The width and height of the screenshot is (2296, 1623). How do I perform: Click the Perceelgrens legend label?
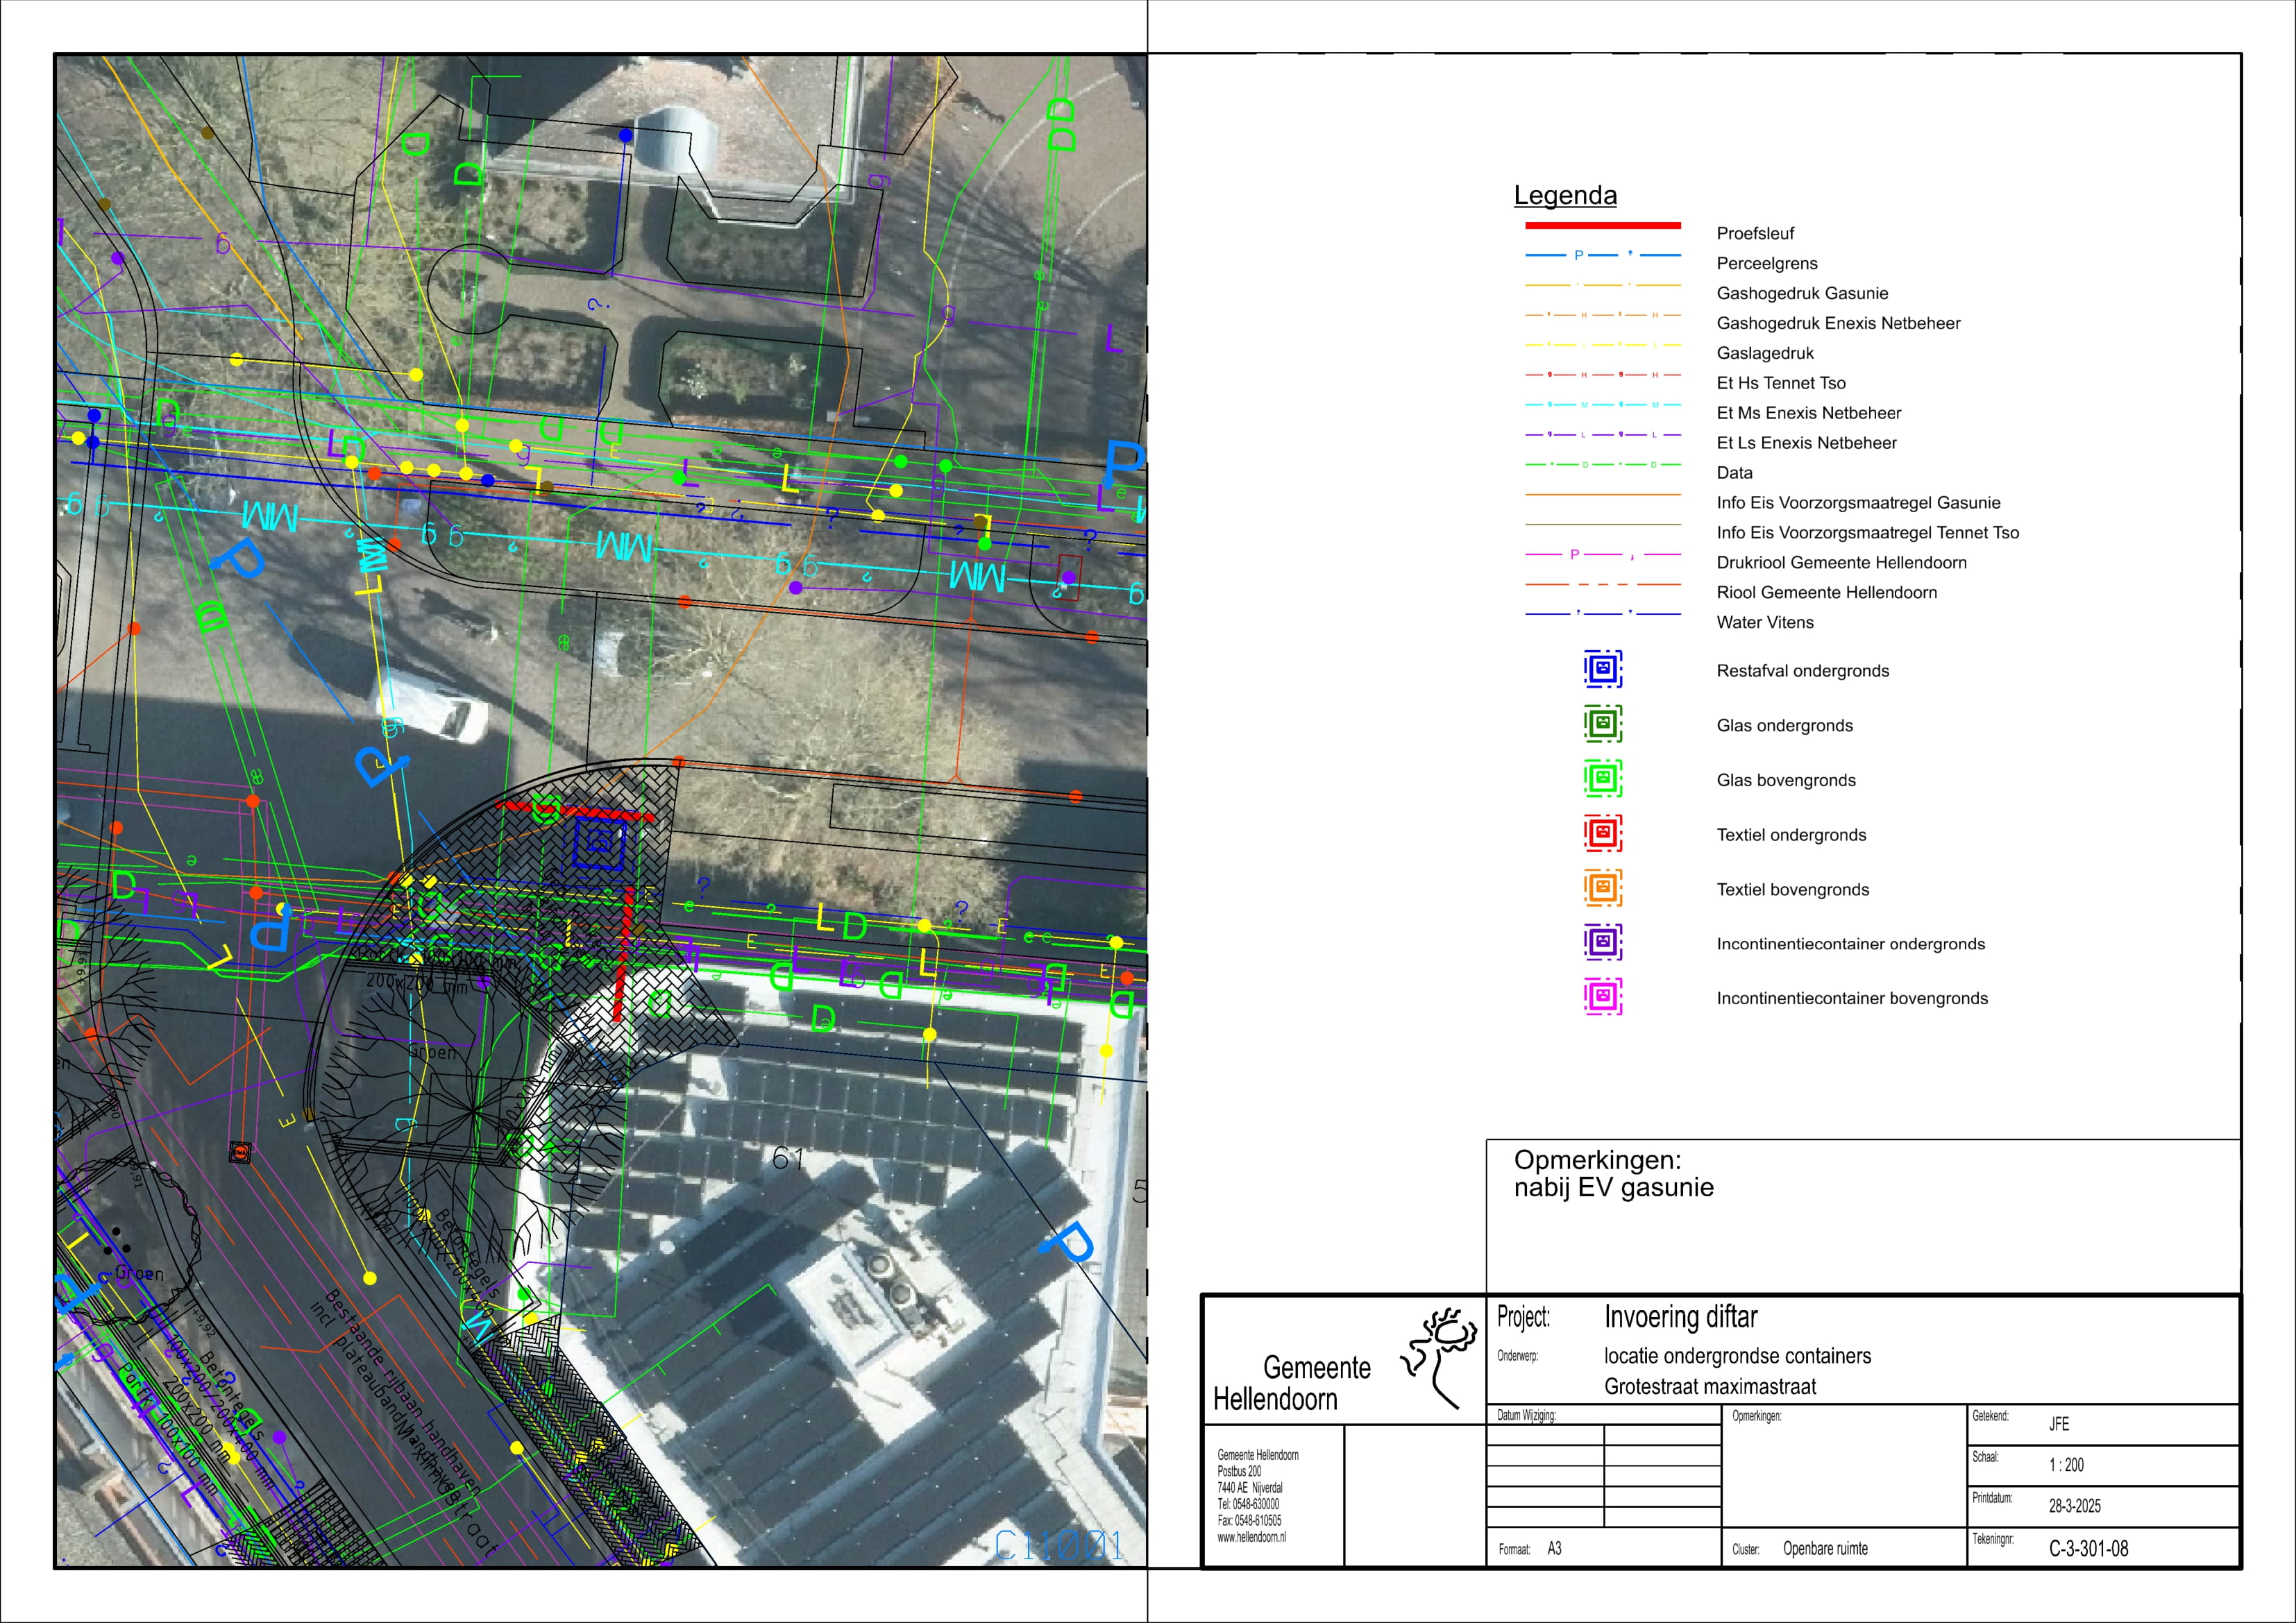(x=1766, y=264)
